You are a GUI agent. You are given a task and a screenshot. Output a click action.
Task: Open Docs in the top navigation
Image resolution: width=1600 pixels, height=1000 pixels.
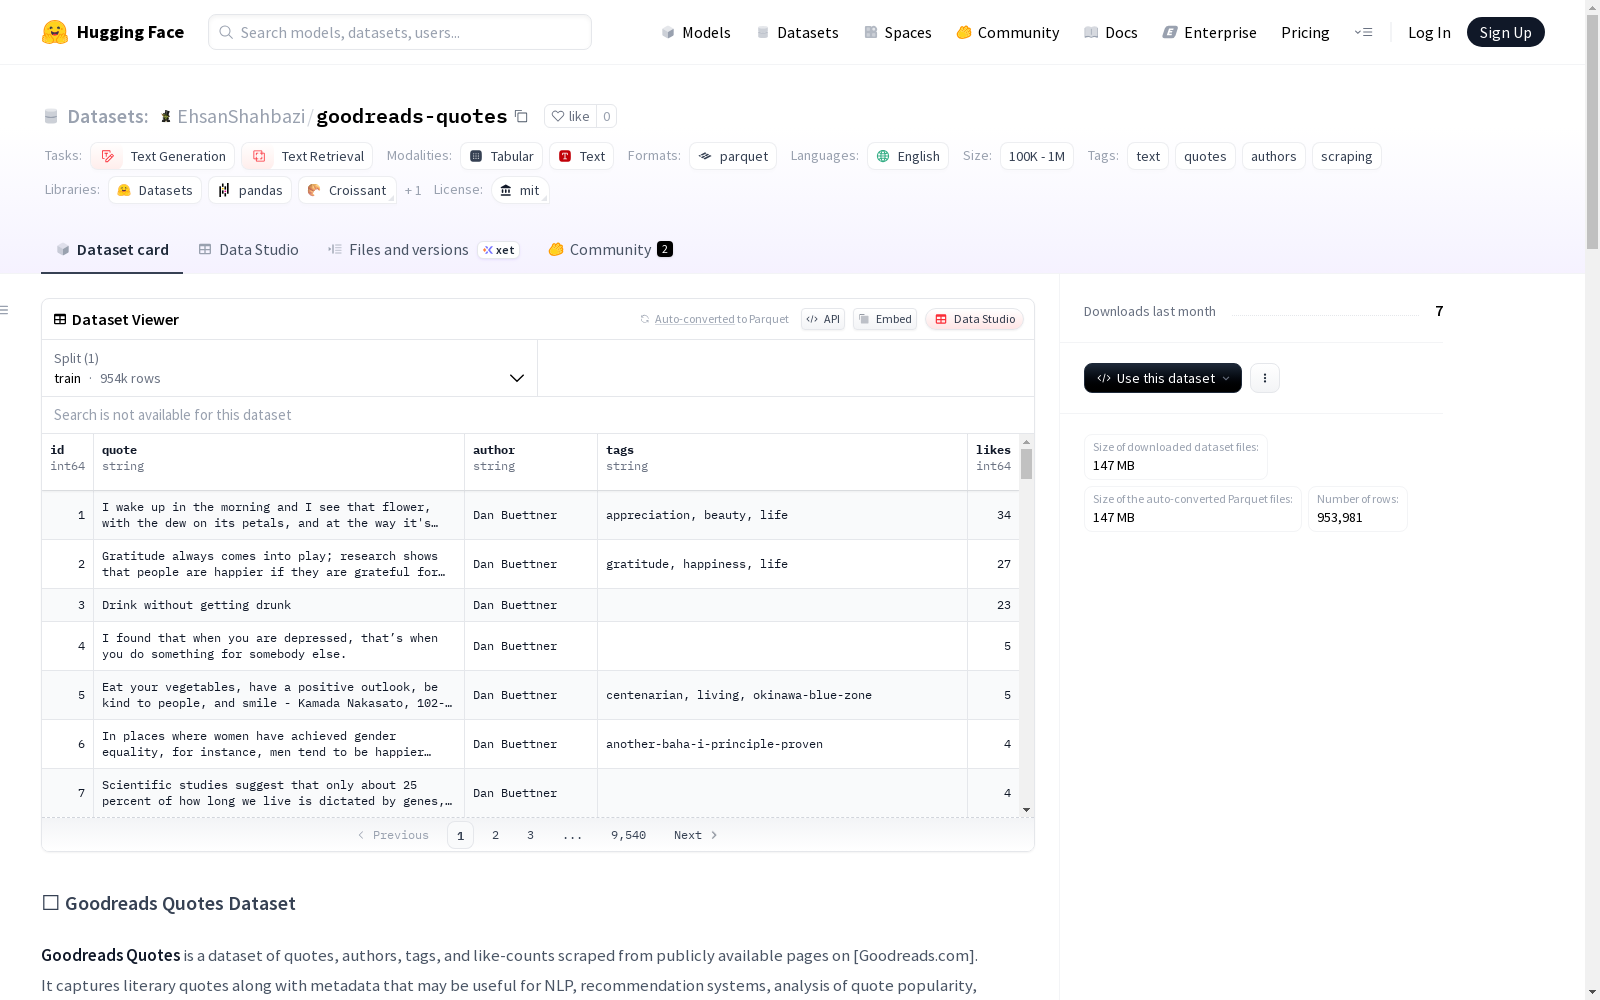(x=1111, y=32)
